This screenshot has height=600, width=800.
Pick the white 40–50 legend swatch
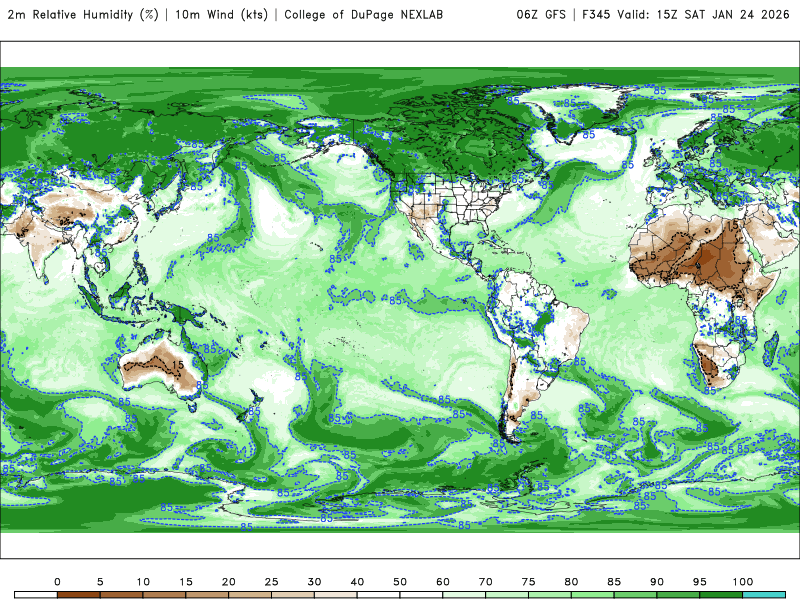(379, 595)
